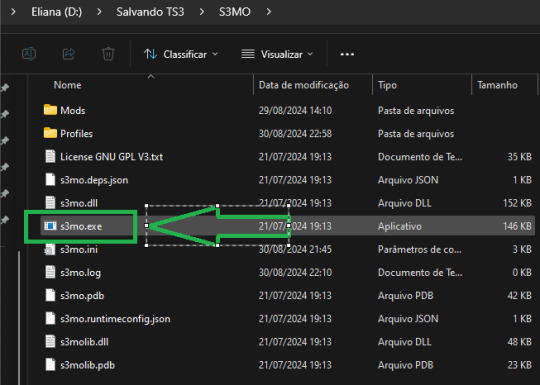Go to Salvando TS3 breadcrumb folder

pyautogui.click(x=150, y=12)
